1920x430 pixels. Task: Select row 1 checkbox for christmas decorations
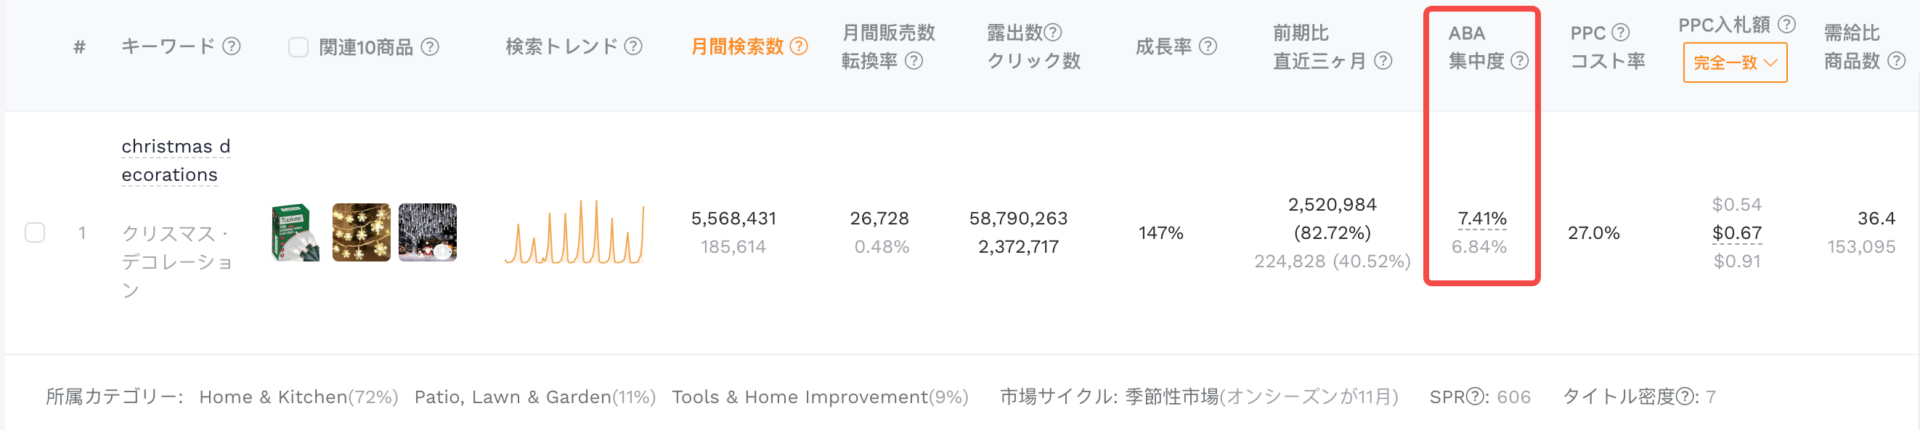tap(35, 233)
